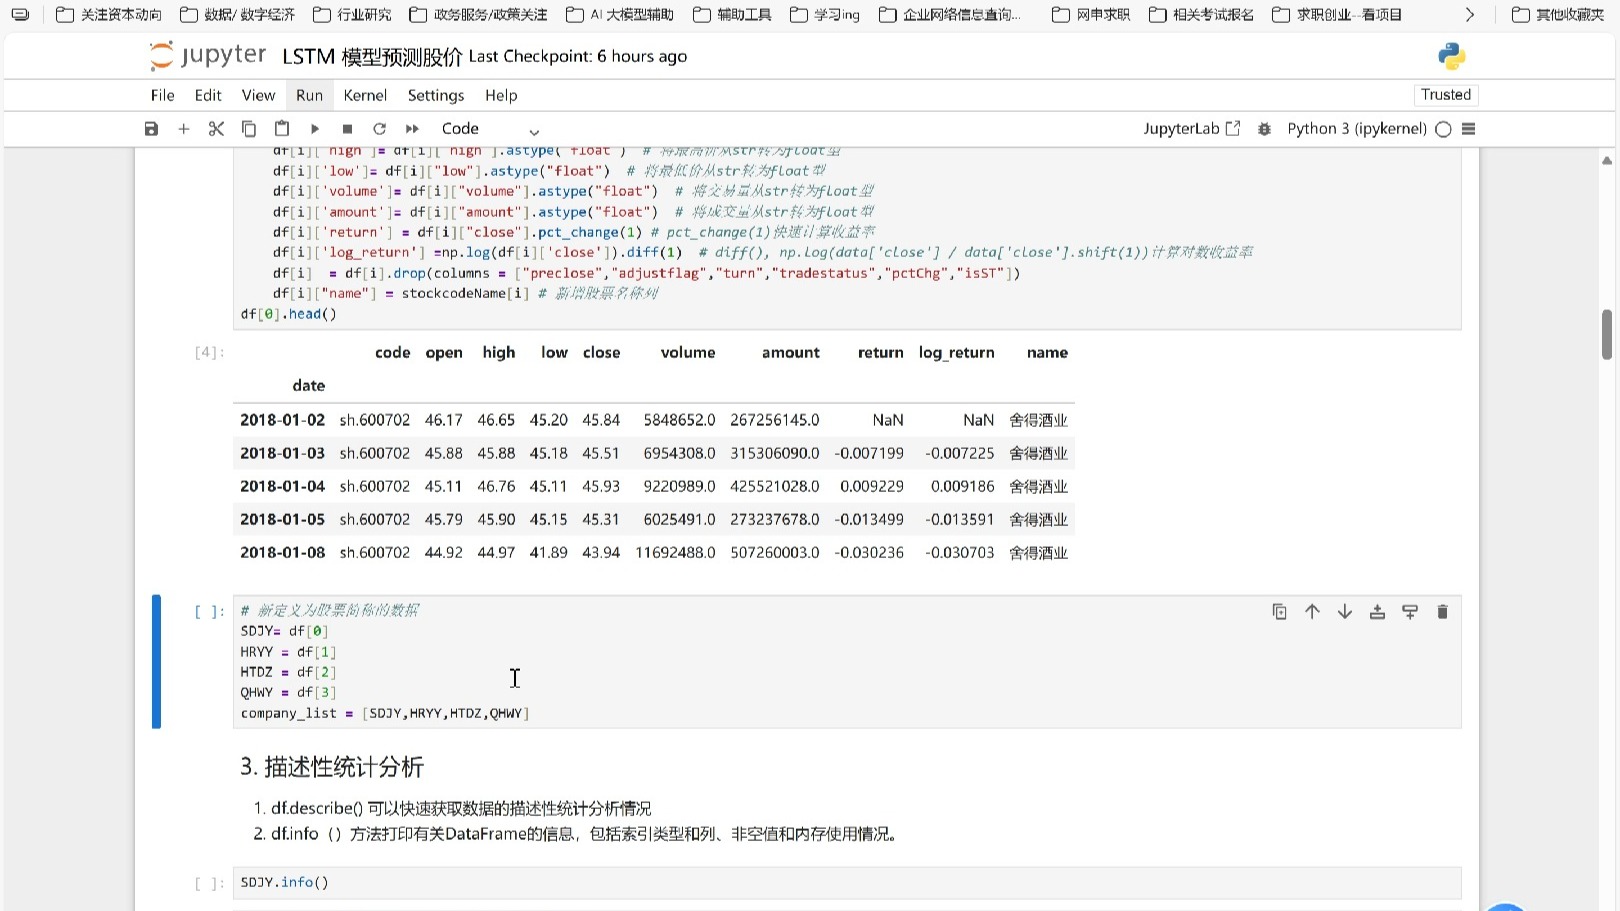Move the selected cell up with the arrow icon
Image resolution: width=1620 pixels, height=911 pixels.
point(1312,611)
